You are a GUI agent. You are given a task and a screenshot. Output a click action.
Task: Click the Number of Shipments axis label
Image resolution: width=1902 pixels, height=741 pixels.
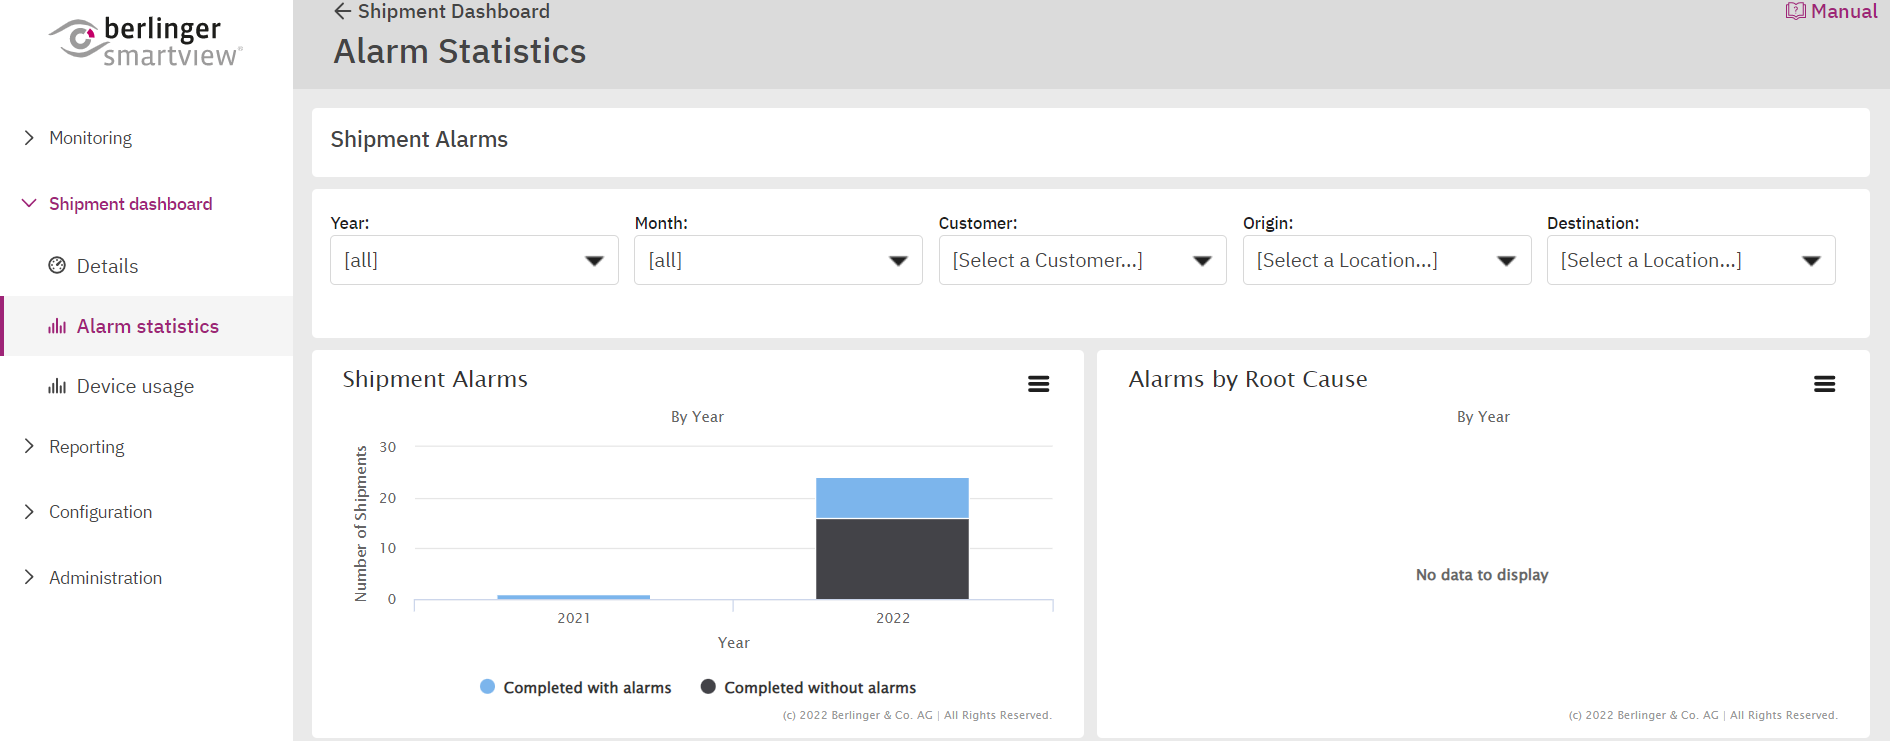(361, 524)
